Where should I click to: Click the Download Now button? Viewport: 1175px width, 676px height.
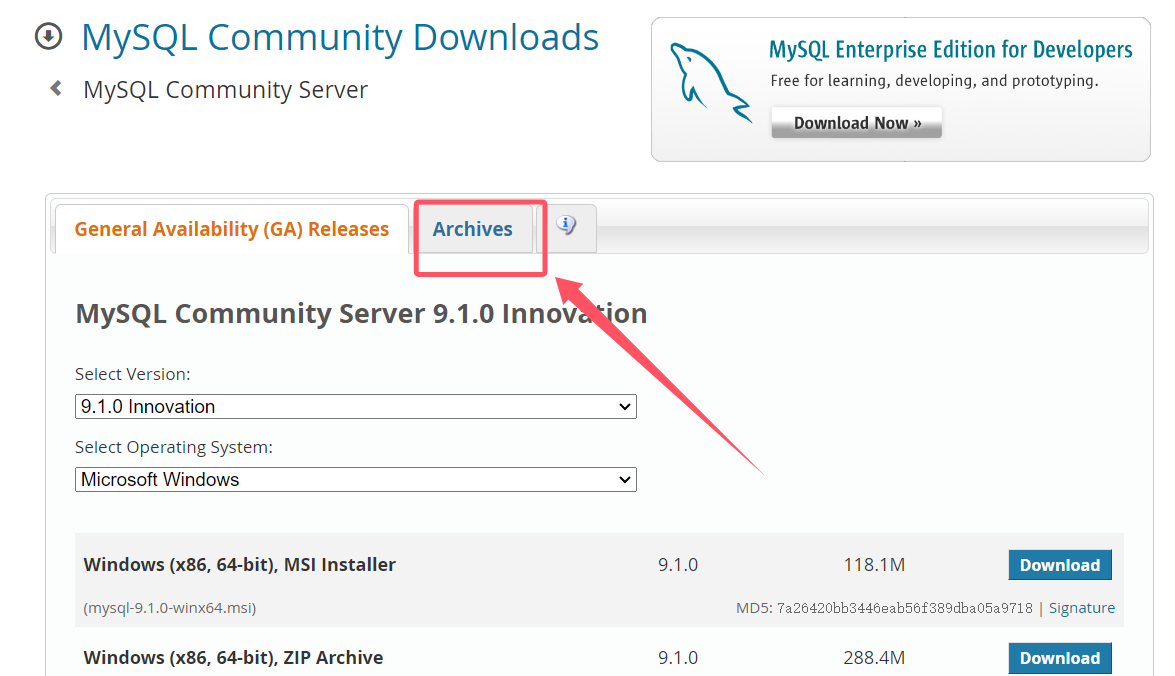click(857, 123)
